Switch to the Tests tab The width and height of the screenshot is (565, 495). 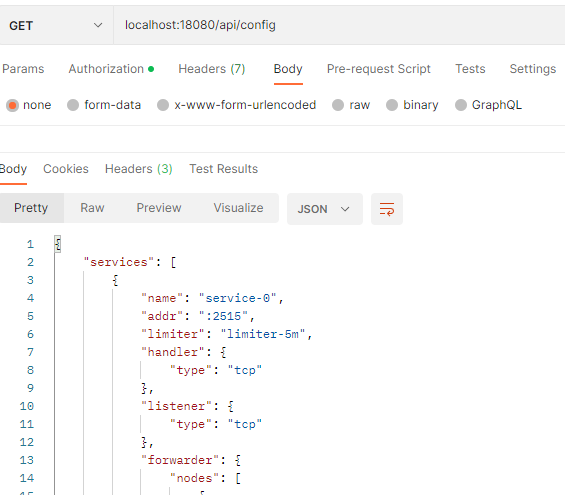coord(470,69)
